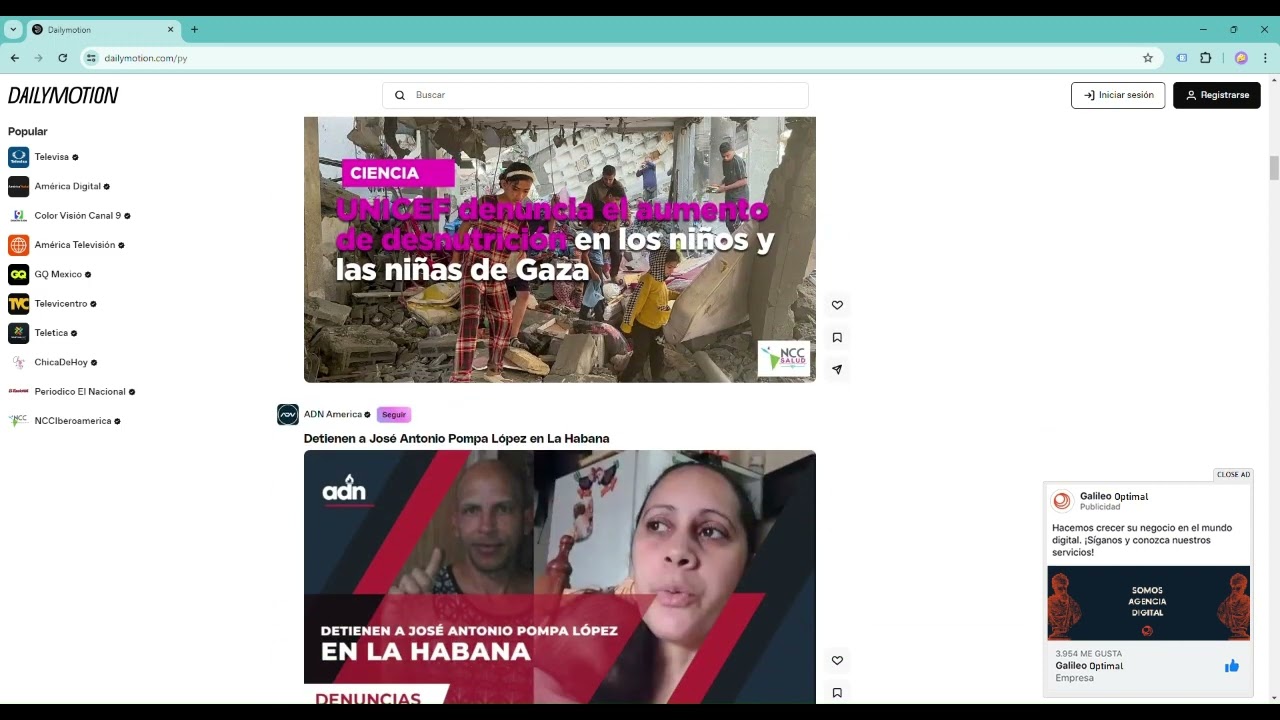Open Color Visión Canal 9 channel link
The height and width of the screenshot is (720, 1280).
pos(78,215)
